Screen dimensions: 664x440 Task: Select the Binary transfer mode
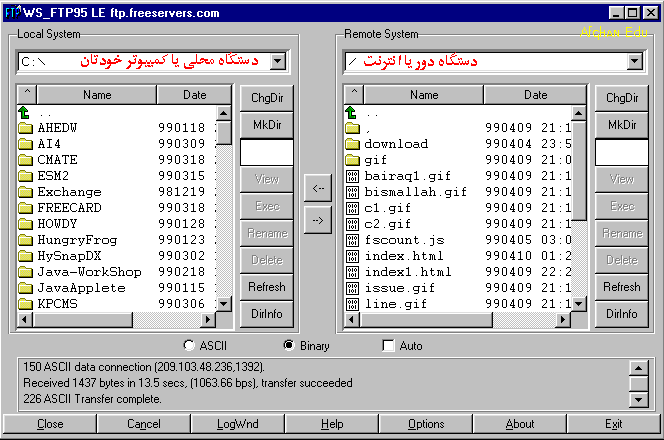[x=289, y=346]
